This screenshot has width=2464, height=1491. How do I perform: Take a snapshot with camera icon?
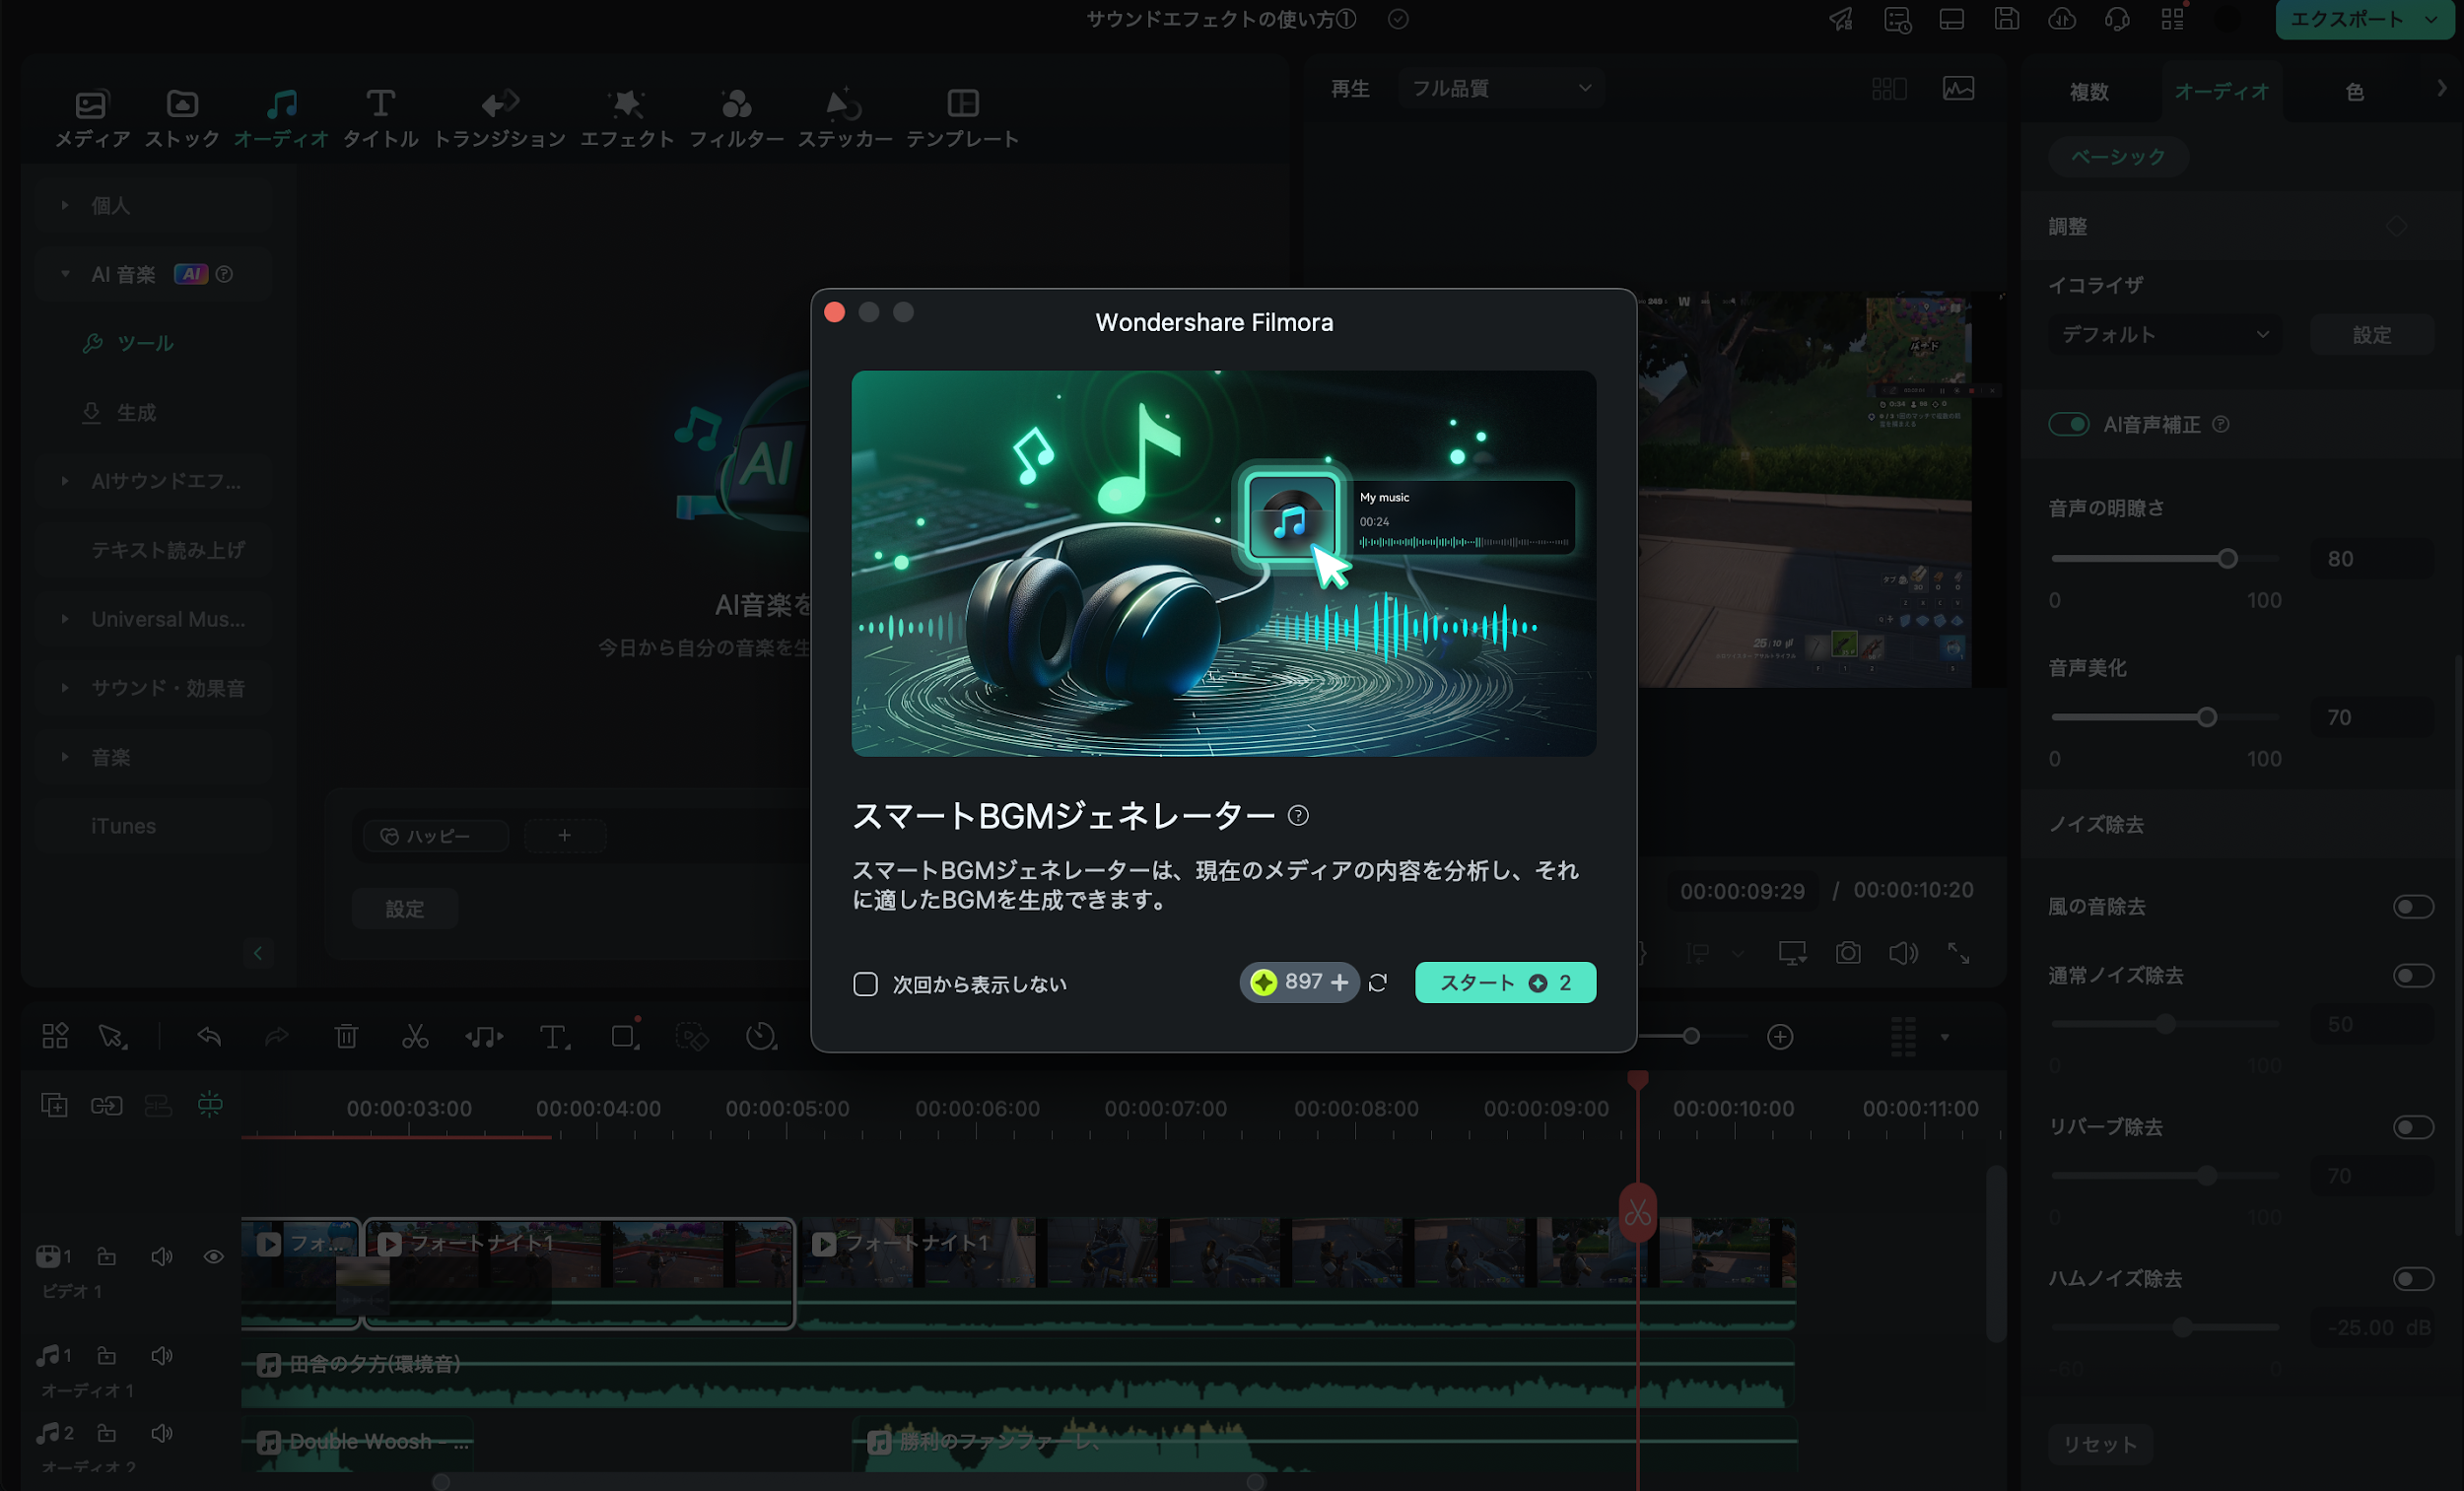click(1848, 953)
